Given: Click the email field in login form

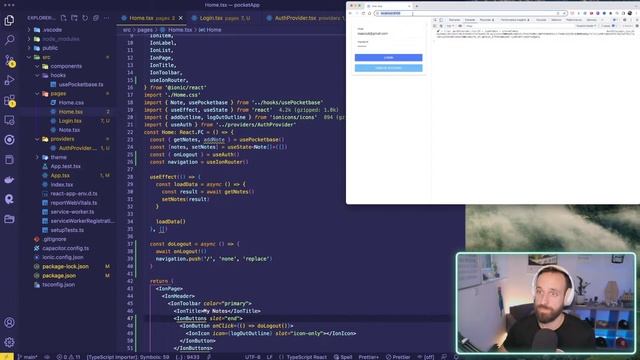Looking at the screenshot, I should coord(389,32).
